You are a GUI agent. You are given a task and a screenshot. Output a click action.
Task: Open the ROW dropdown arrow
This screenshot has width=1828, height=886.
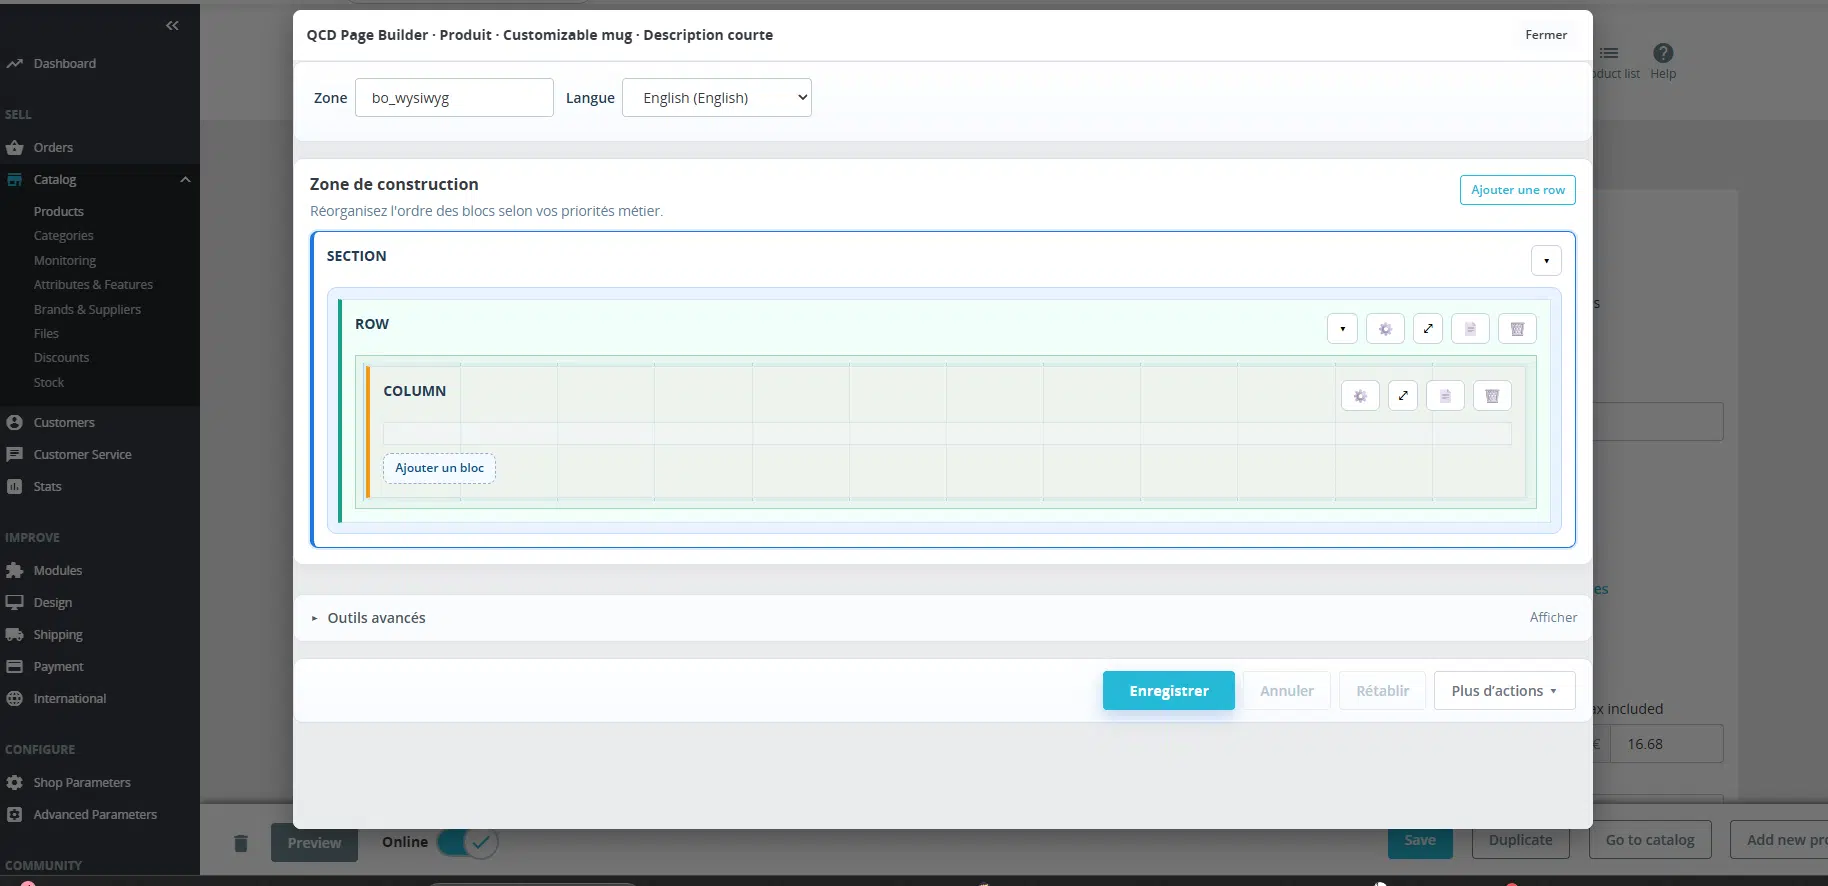tap(1342, 329)
